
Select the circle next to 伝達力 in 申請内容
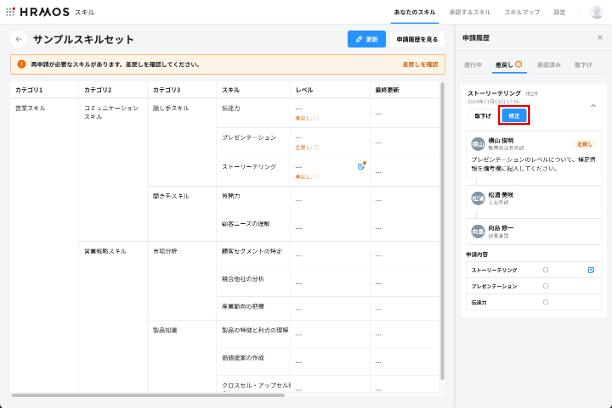pos(545,301)
